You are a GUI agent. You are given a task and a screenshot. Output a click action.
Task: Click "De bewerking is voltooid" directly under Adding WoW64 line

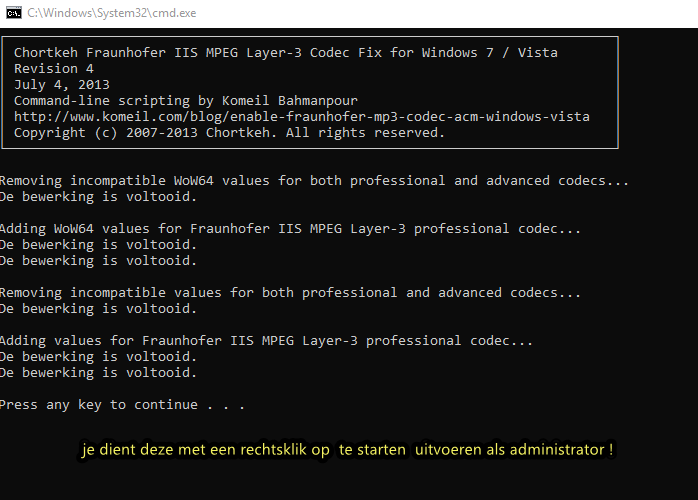(98, 245)
